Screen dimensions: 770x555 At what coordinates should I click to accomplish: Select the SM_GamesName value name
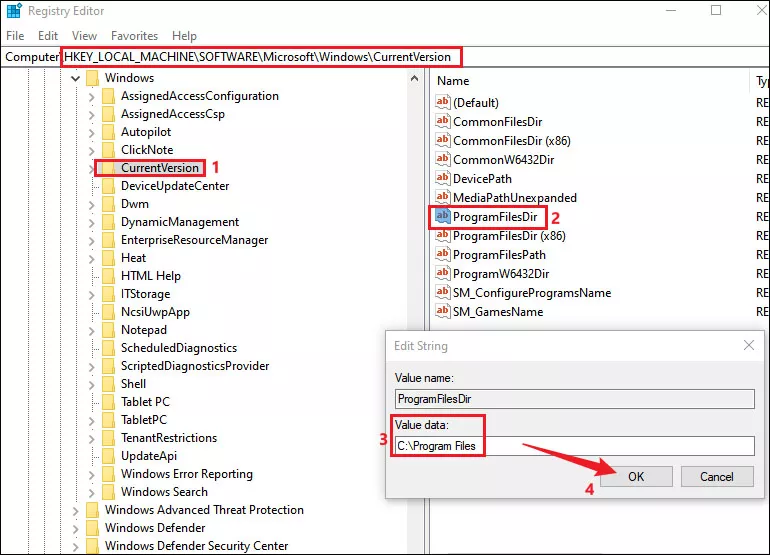498,312
